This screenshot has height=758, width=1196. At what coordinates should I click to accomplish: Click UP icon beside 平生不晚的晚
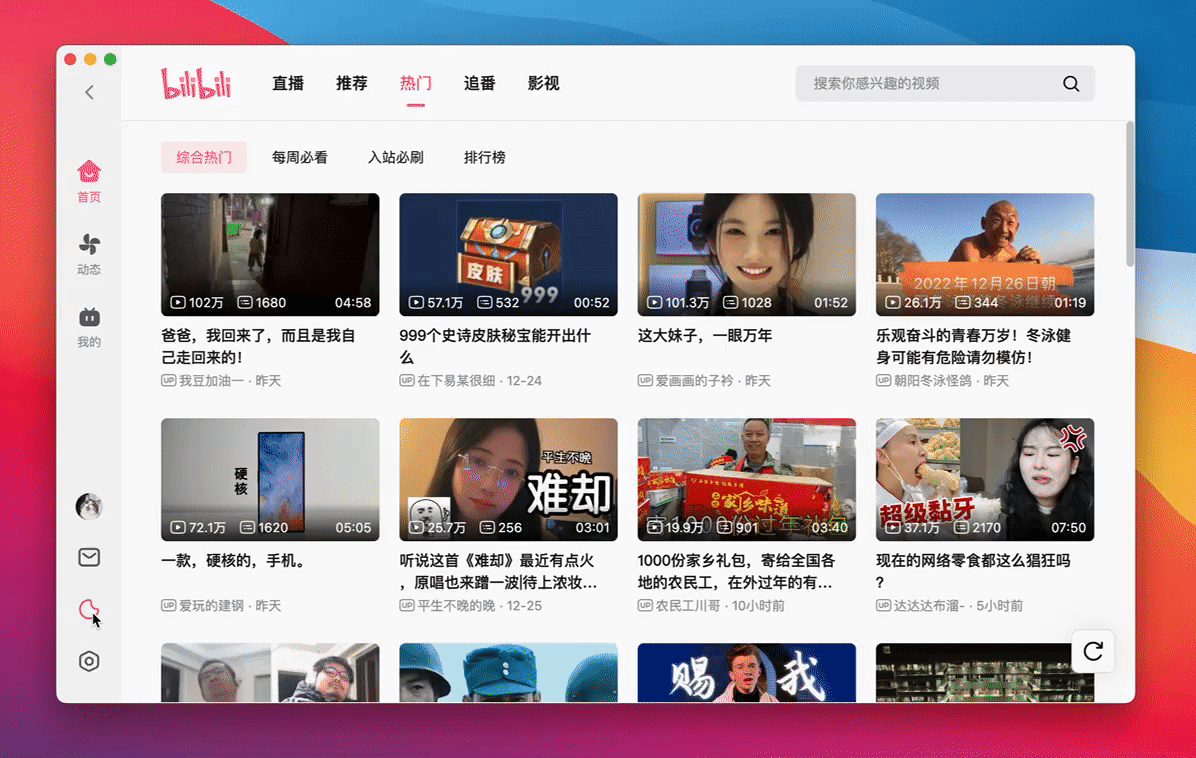(407, 605)
